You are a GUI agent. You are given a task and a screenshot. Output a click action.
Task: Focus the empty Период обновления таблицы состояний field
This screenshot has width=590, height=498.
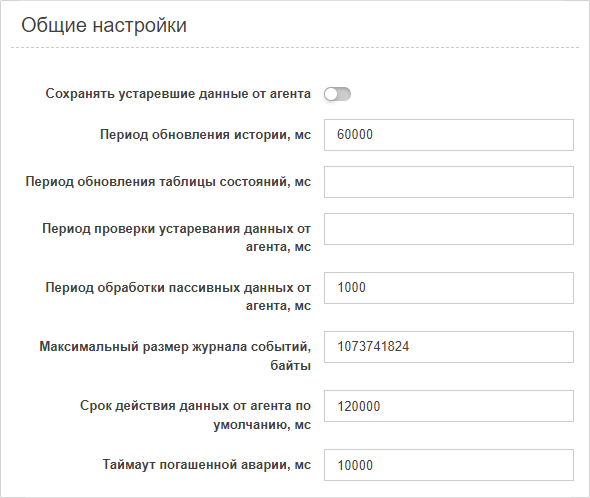[x=449, y=182]
